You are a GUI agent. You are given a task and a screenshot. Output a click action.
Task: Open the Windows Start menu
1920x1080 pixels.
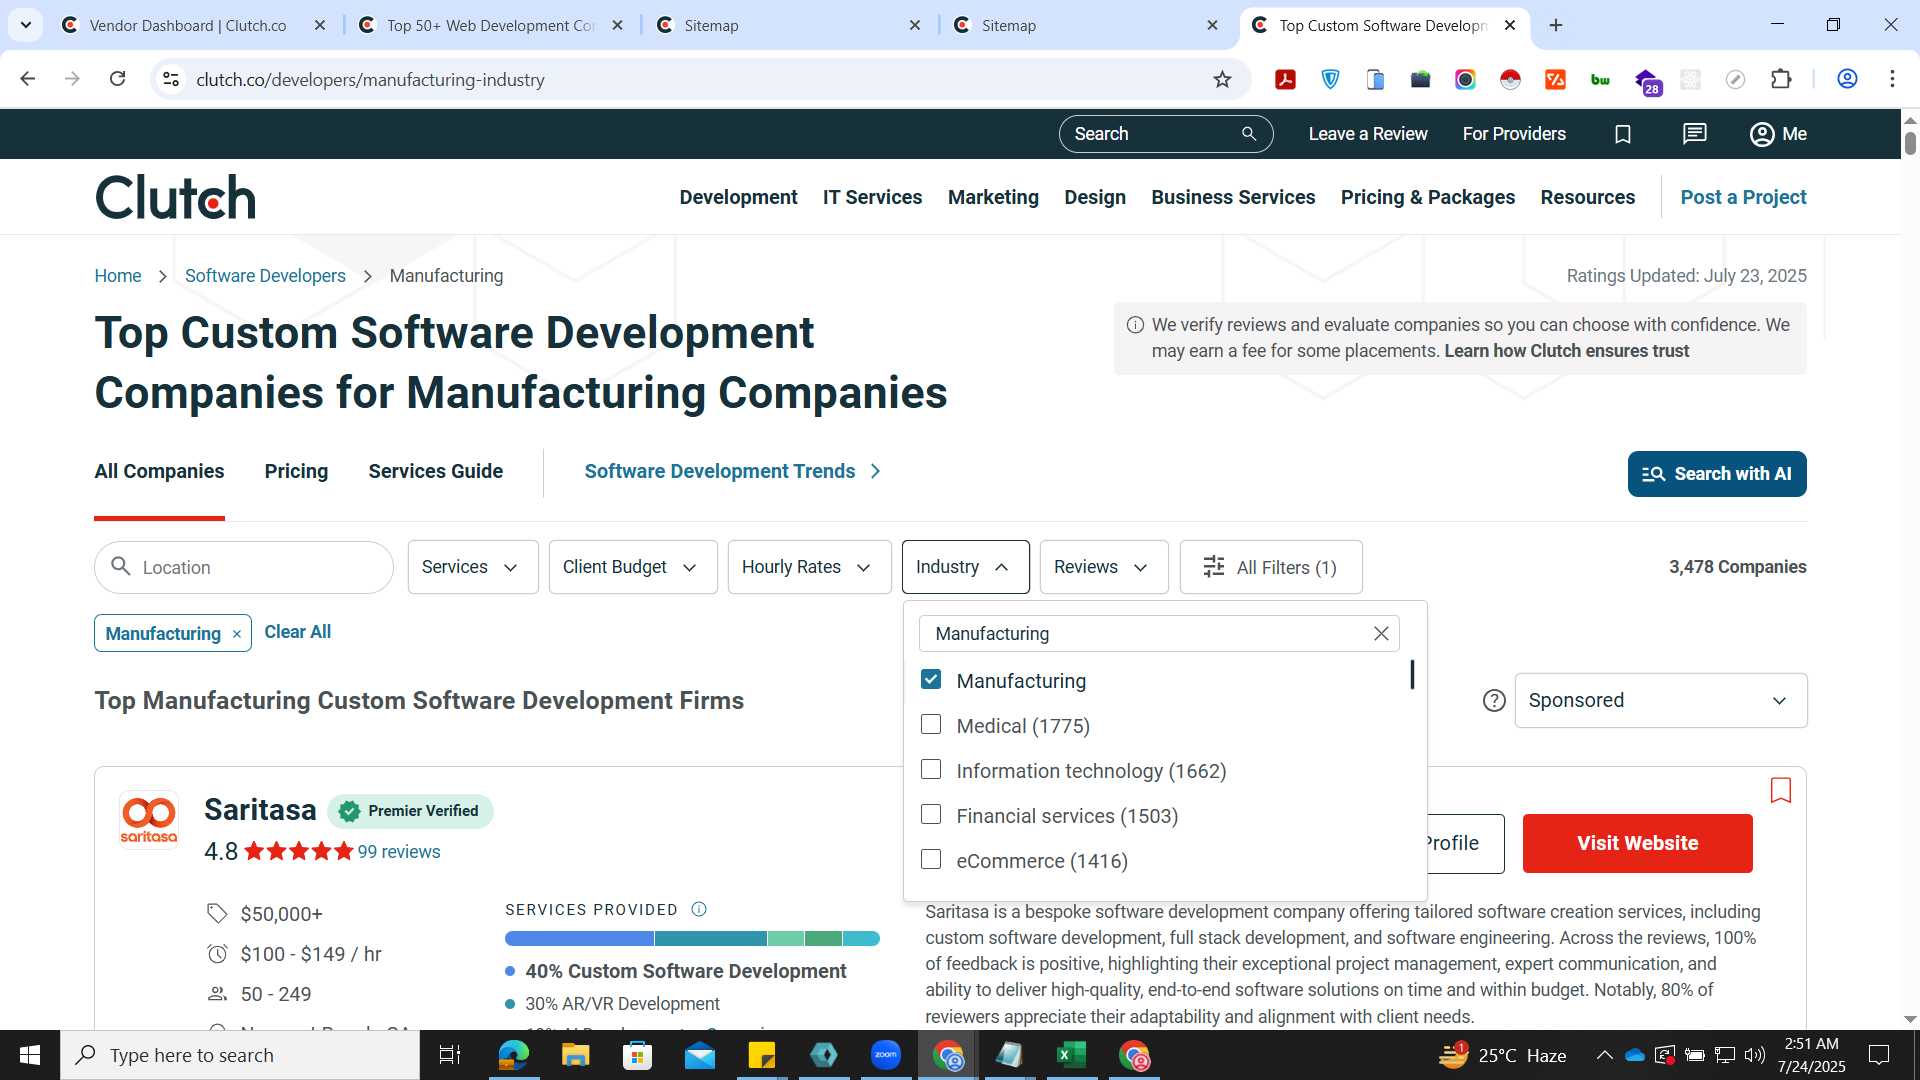30,1055
